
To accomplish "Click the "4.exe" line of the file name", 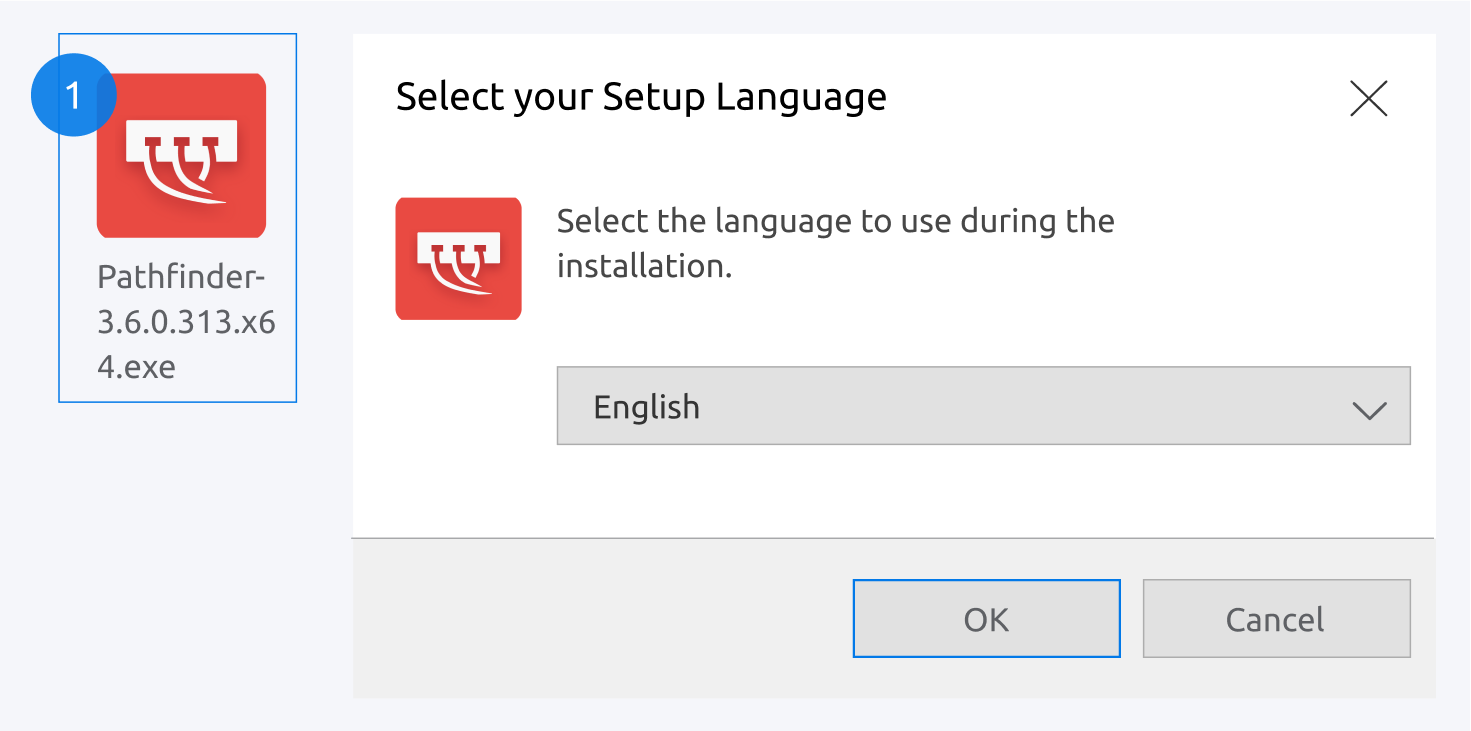I will point(136,367).
